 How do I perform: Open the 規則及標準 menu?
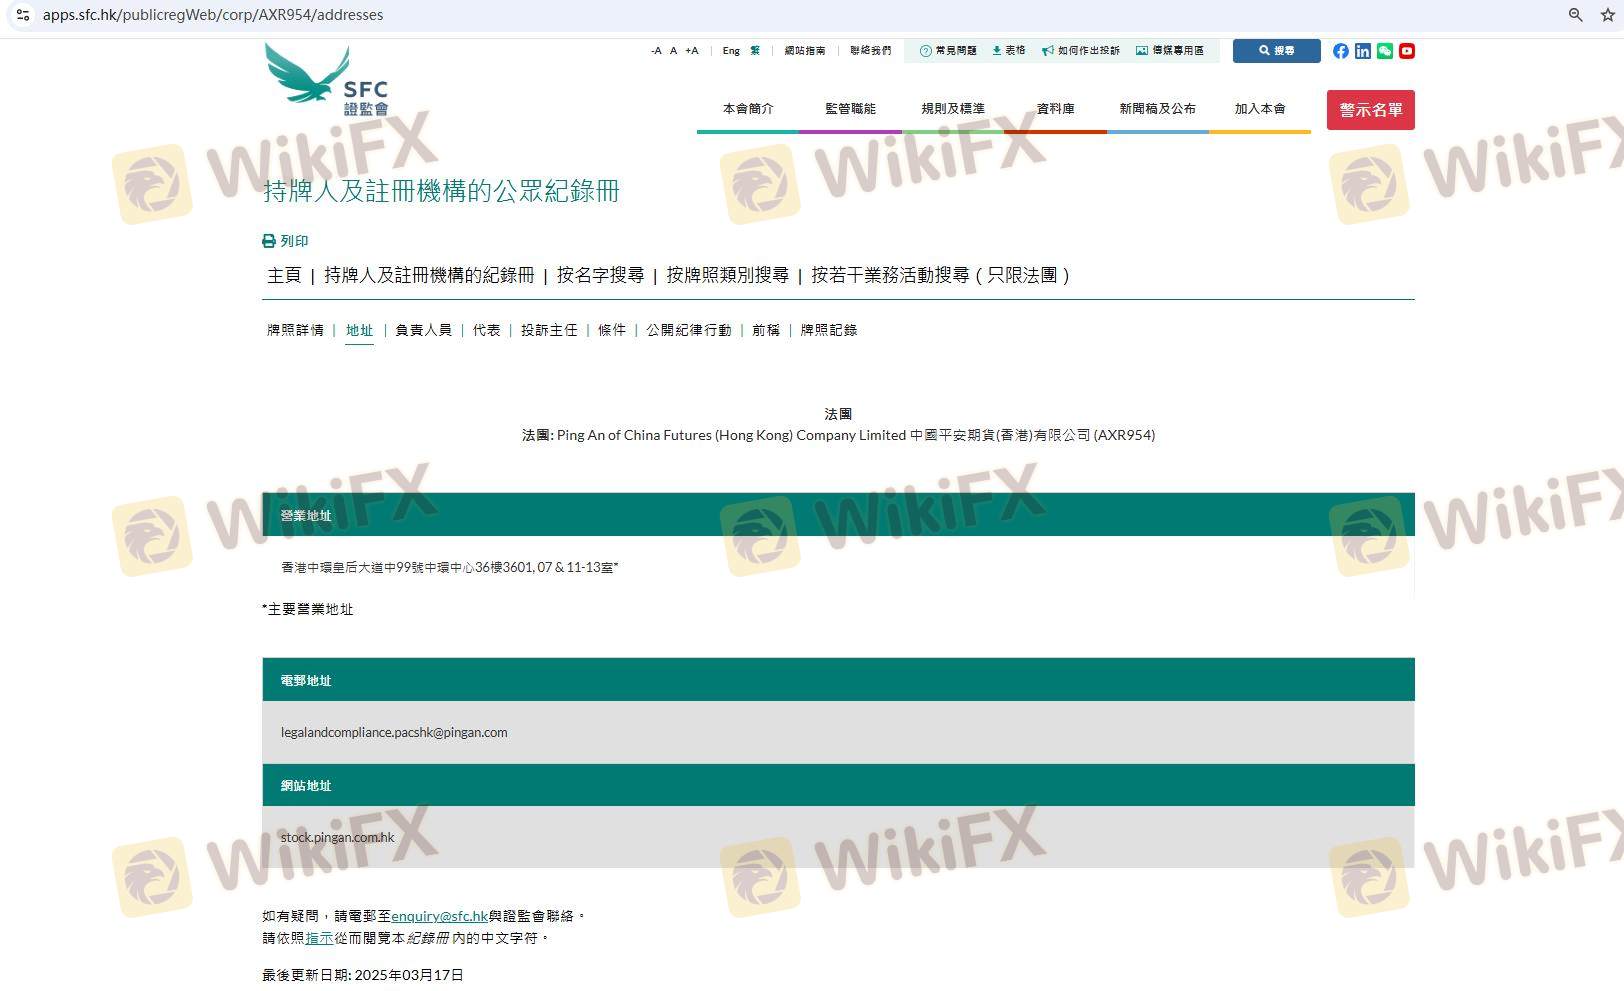[x=953, y=109]
